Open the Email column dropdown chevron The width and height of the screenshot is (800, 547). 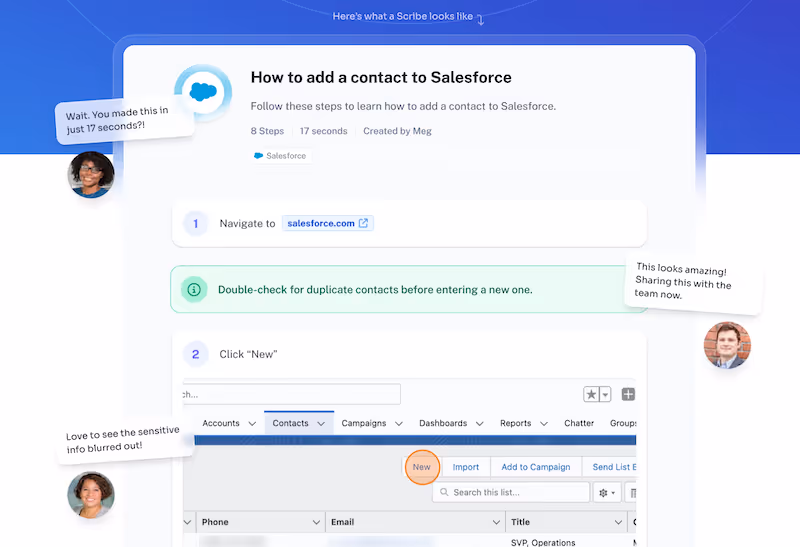point(496,522)
